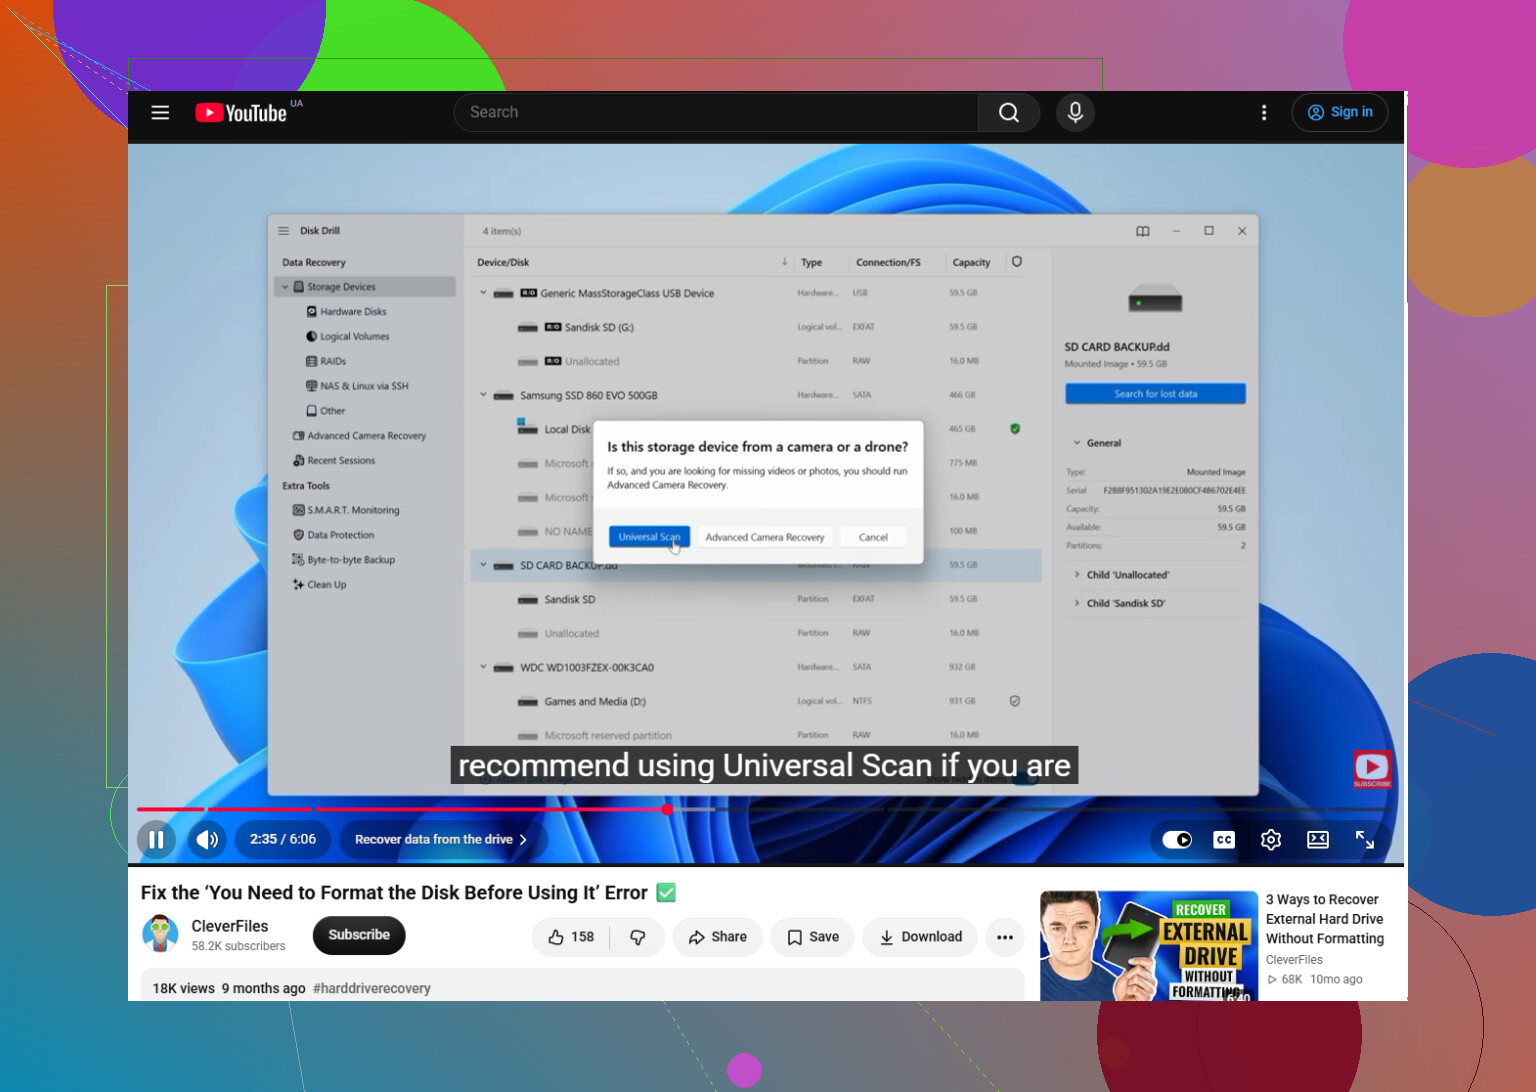This screenshot has width=1536, height=1092.
Task: Open Data Protection tool
Action: coord(334,535)
